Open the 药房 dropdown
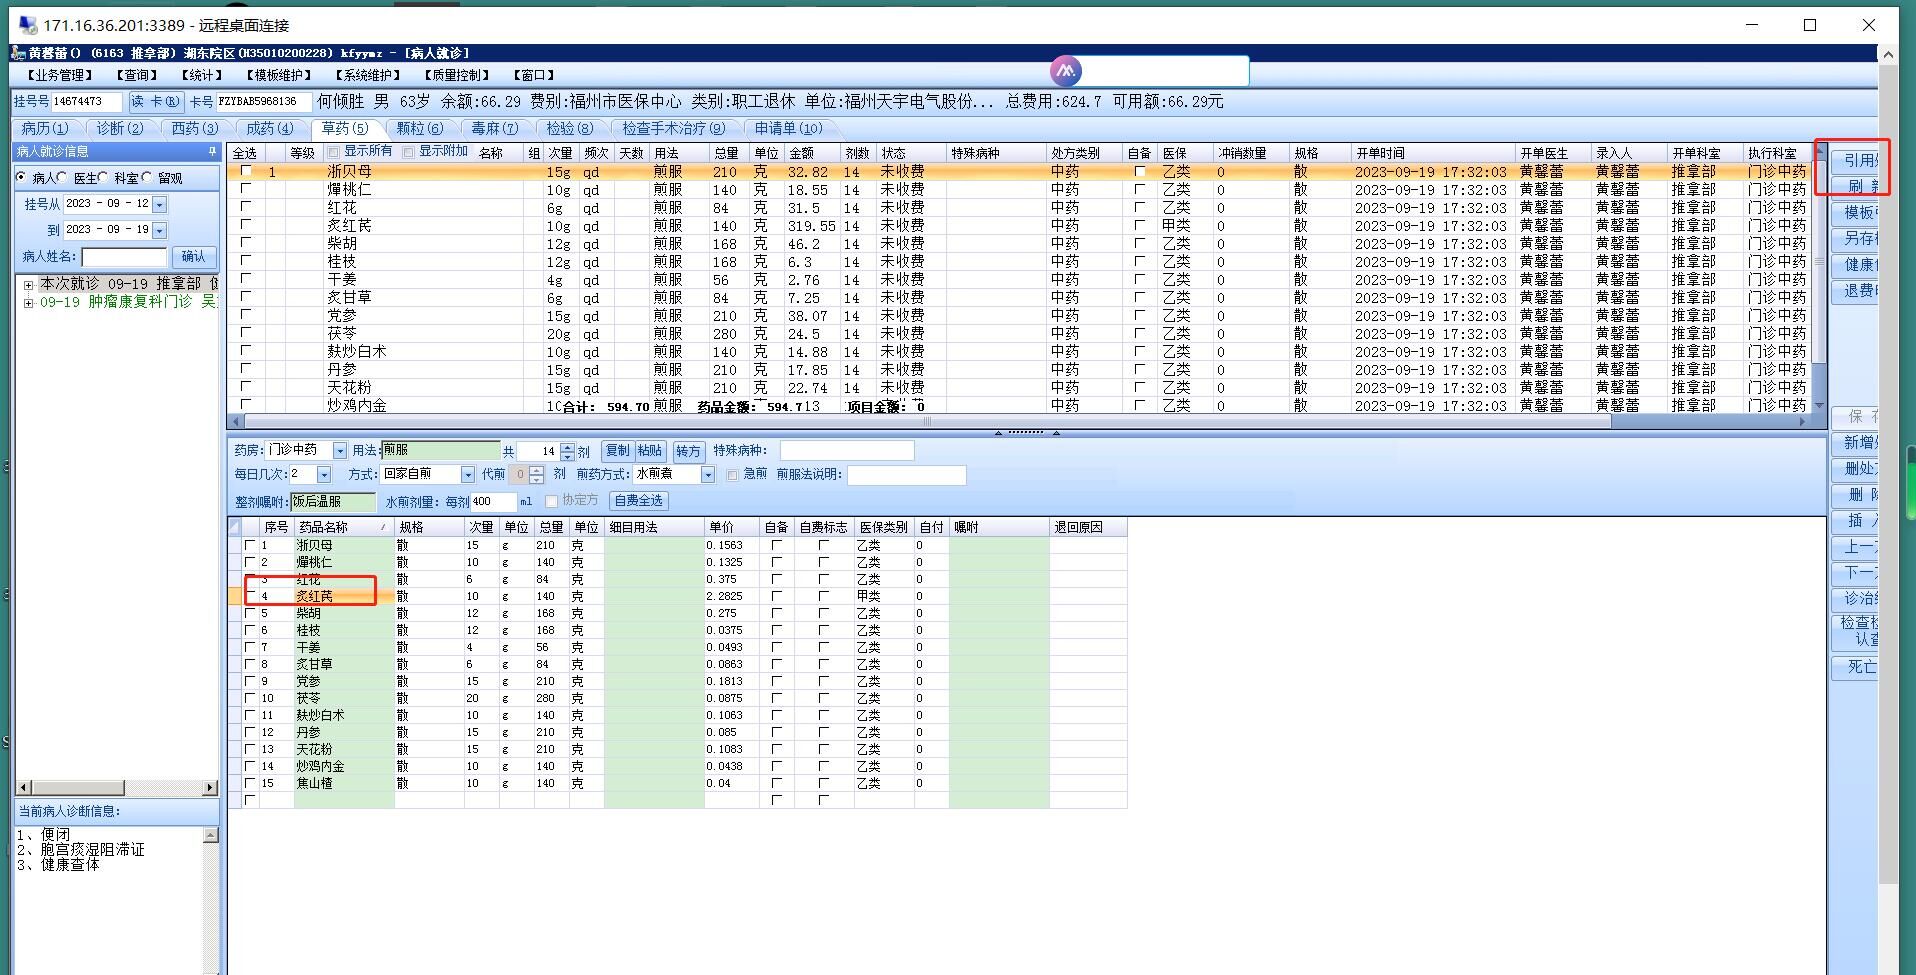1916x975 pixels. (340, 451)
